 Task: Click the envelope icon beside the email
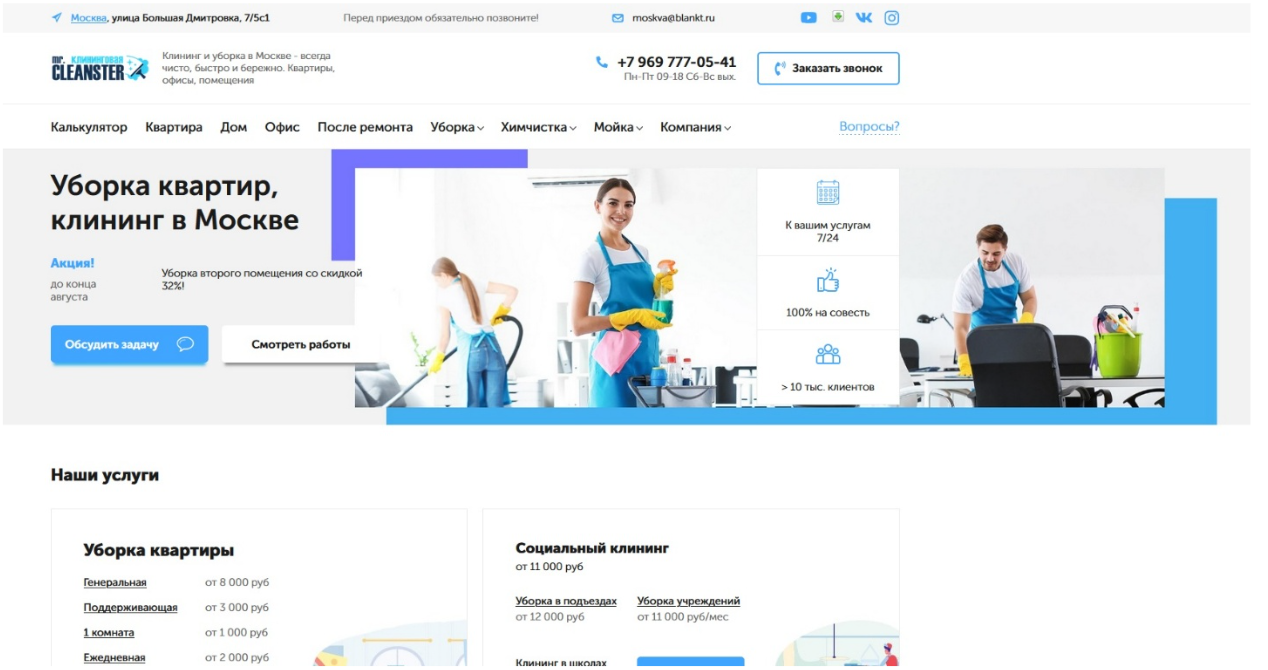618,18
